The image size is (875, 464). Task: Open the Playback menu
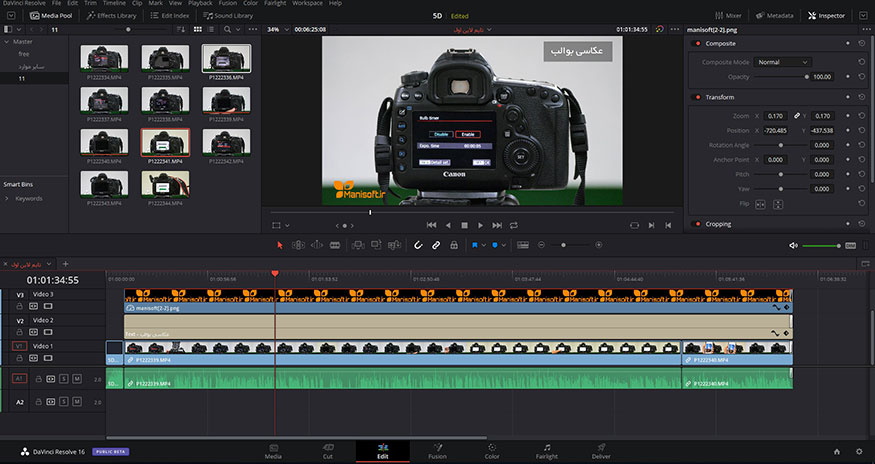[200, 3]
